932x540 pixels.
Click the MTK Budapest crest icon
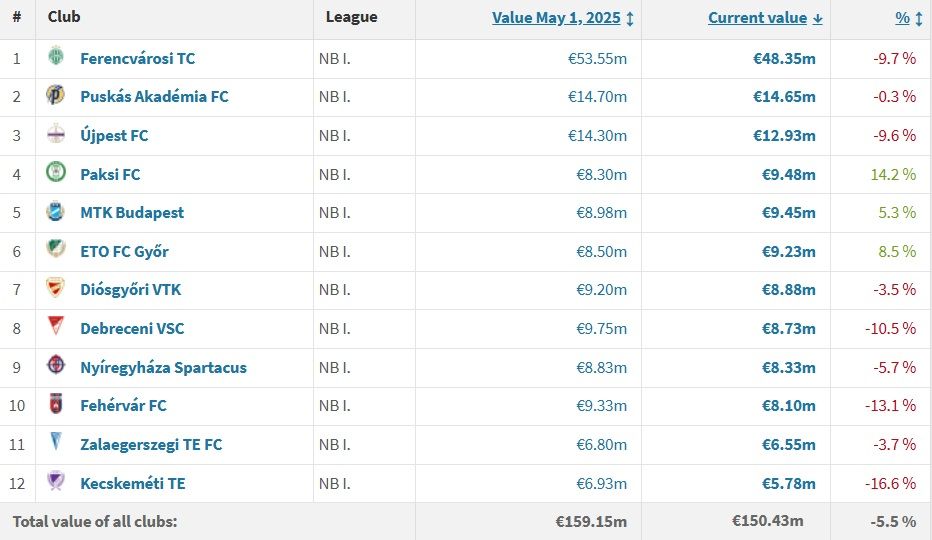tap(55, 211)
